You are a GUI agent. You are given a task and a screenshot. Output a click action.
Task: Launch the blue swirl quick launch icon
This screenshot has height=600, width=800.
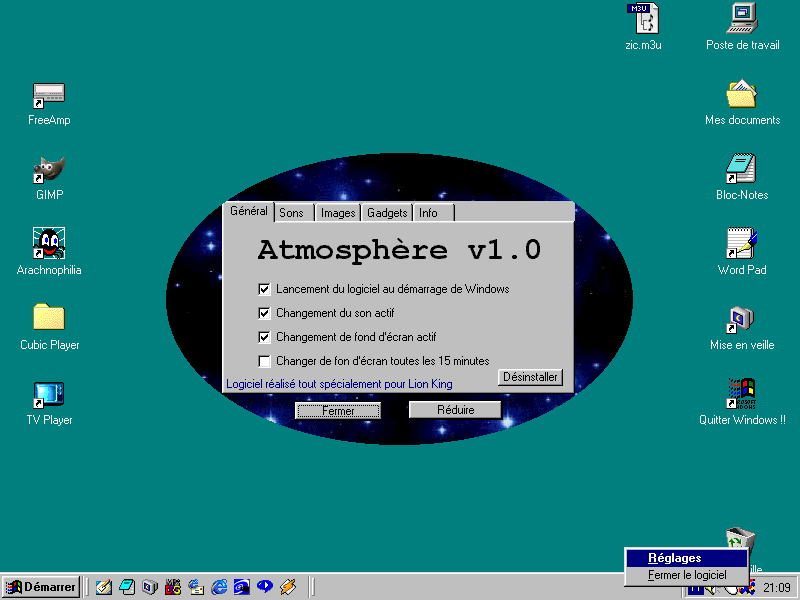point(242,587)
